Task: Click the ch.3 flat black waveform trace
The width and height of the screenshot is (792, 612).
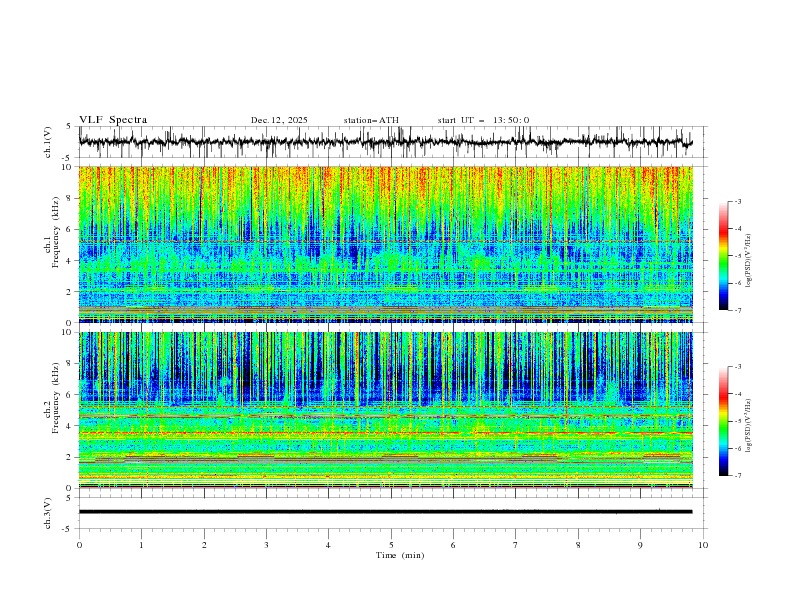Action: 385,512
